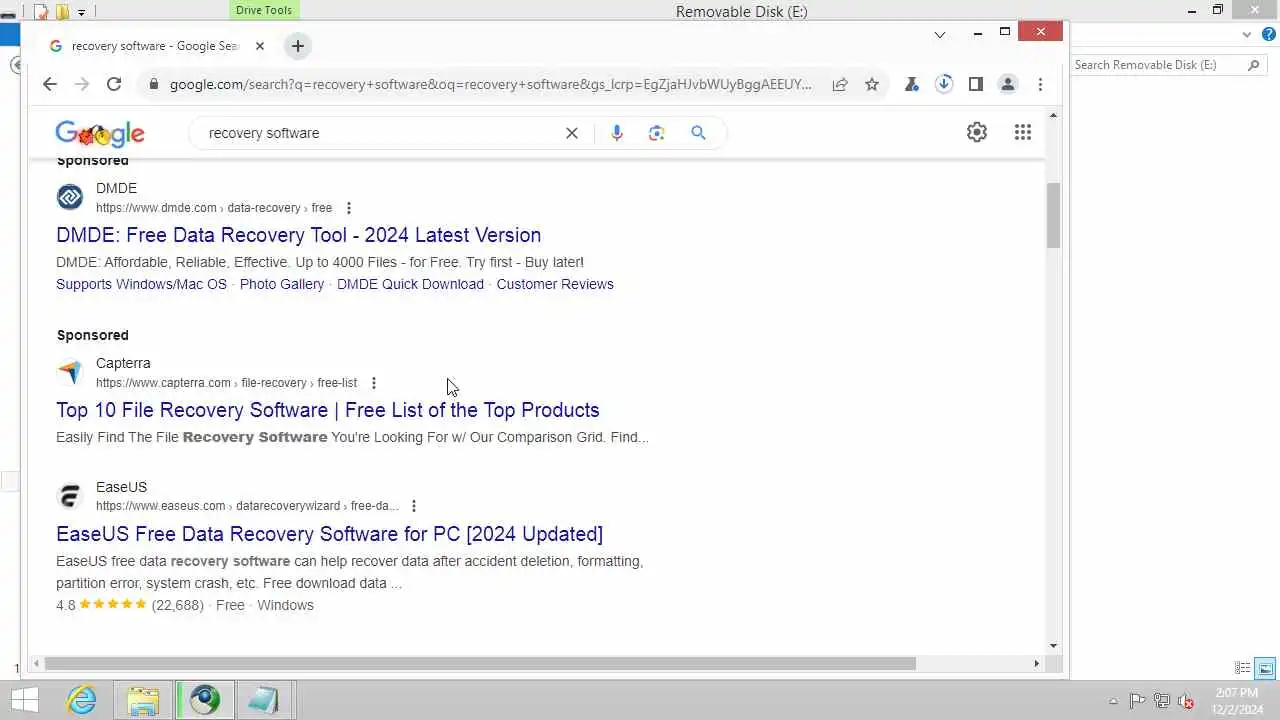The width and height of the screenshot is (1280, 720).
Task: Go back to the previous page in Chrome
Action: (x=50, y=84)
